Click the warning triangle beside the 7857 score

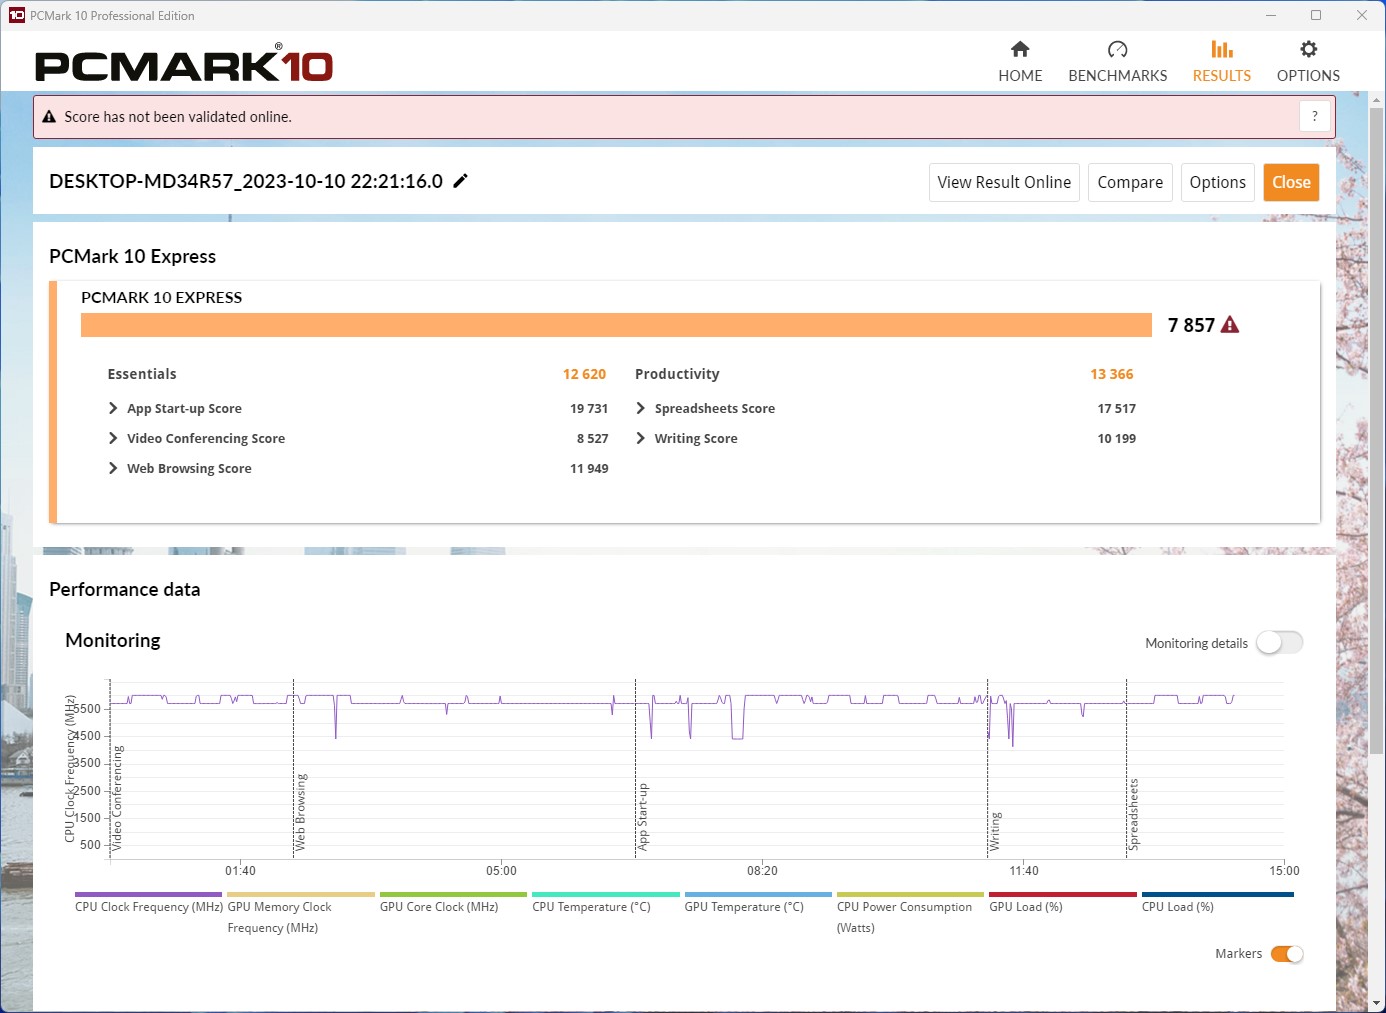(x=1230, y=324)
